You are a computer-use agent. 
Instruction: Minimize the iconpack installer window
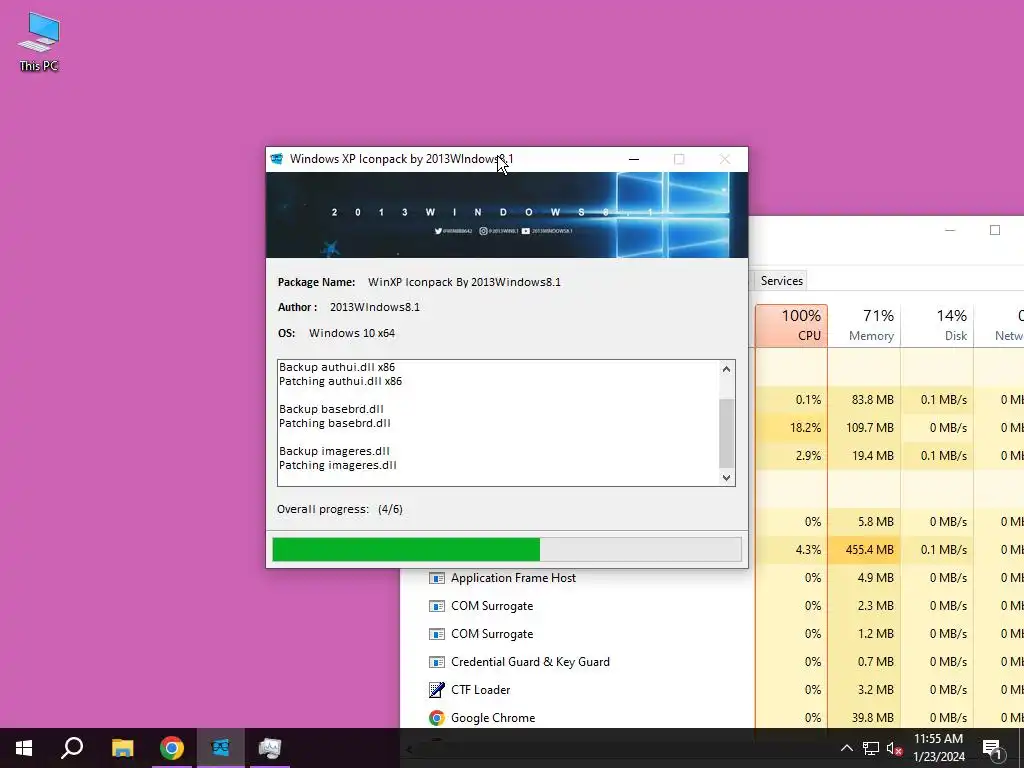(633, 159)
